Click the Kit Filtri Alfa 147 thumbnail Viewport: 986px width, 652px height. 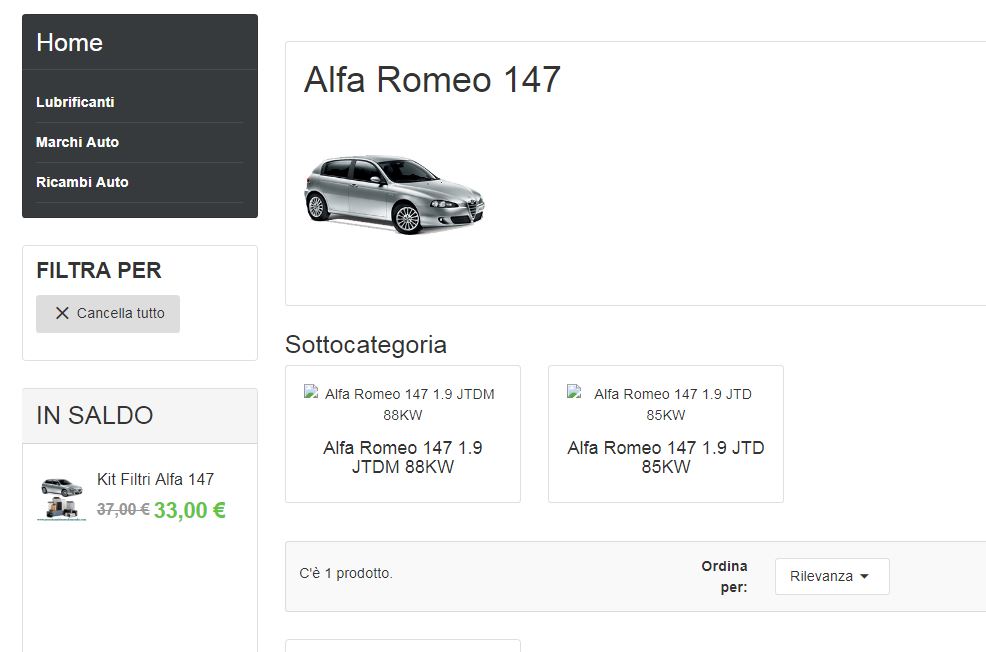(62, 499)
